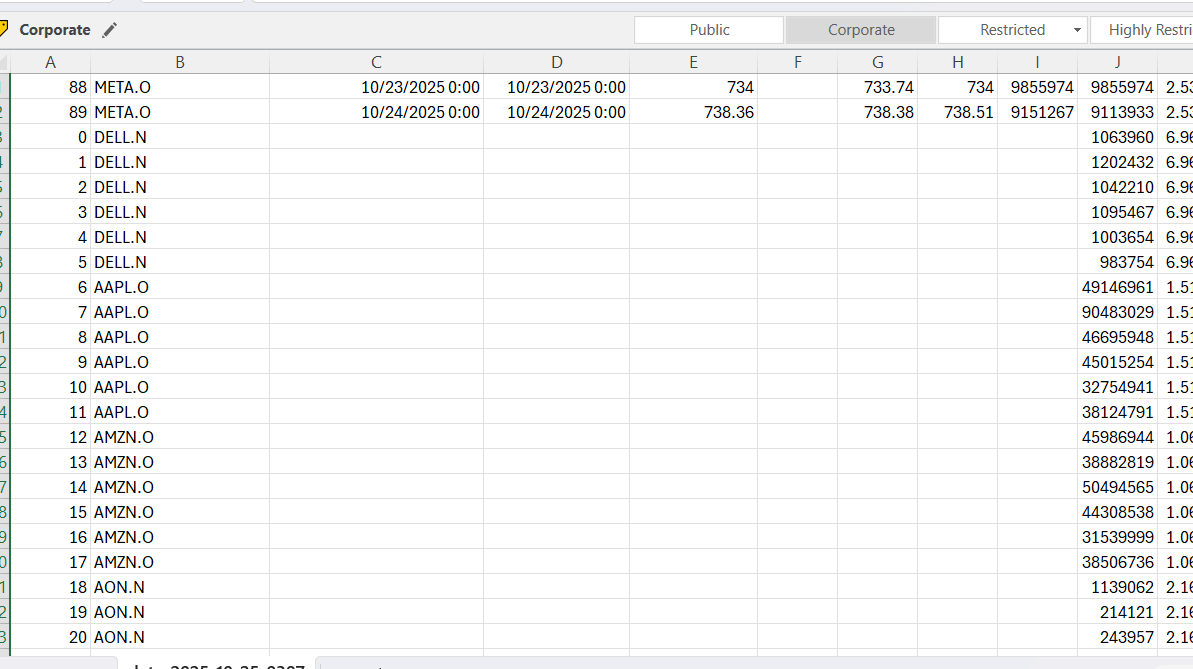Click cell with value 45986944
The height and width of the screenshot is (669, 1193).
click(x=1117, y=438)
